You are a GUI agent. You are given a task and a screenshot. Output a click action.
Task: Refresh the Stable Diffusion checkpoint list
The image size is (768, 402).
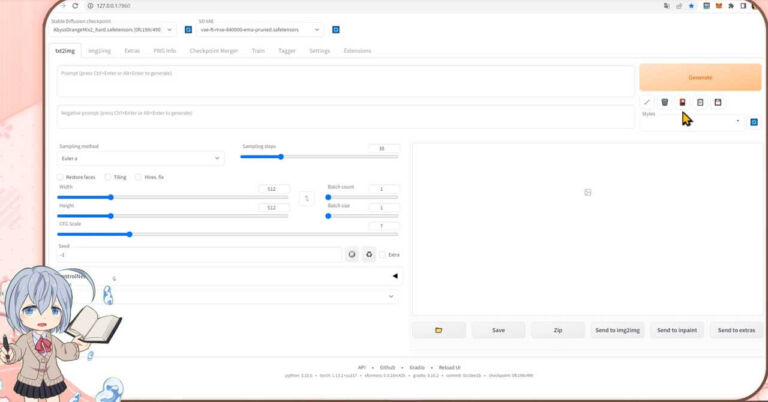click(x=188, y=30)
